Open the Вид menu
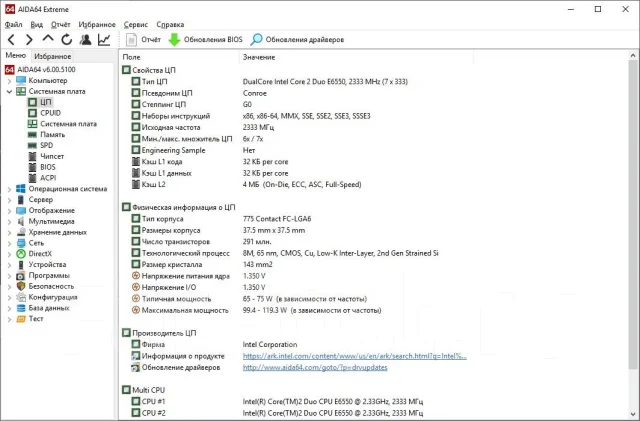This screenshot has height=421, width=640. [36, 25]
